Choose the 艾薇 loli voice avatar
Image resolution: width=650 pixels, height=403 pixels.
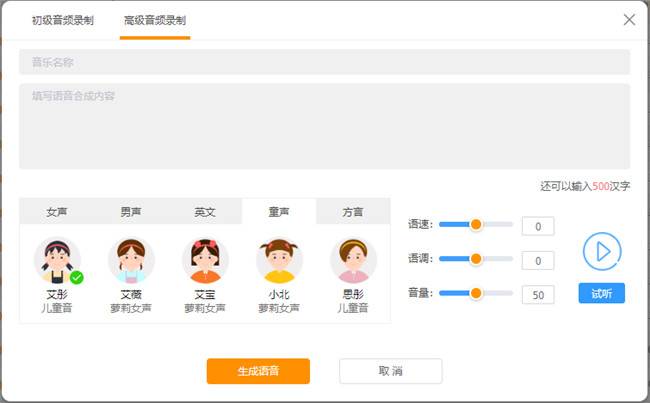pos(131,261)
